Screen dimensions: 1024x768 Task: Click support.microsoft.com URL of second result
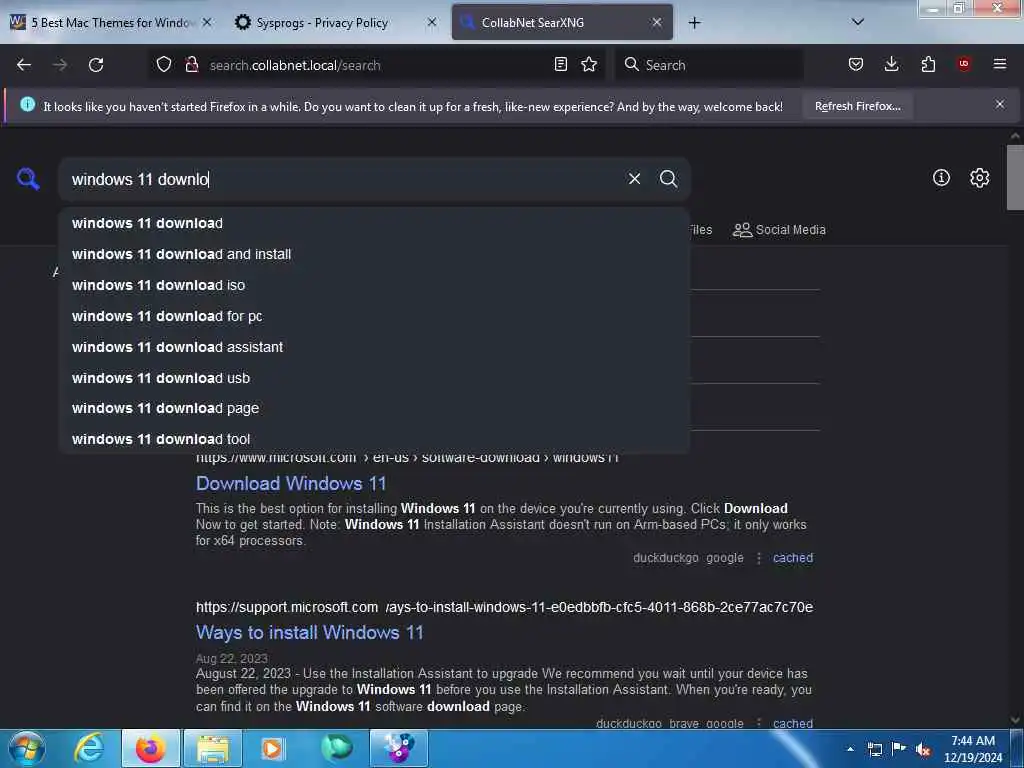pos(504,607)
